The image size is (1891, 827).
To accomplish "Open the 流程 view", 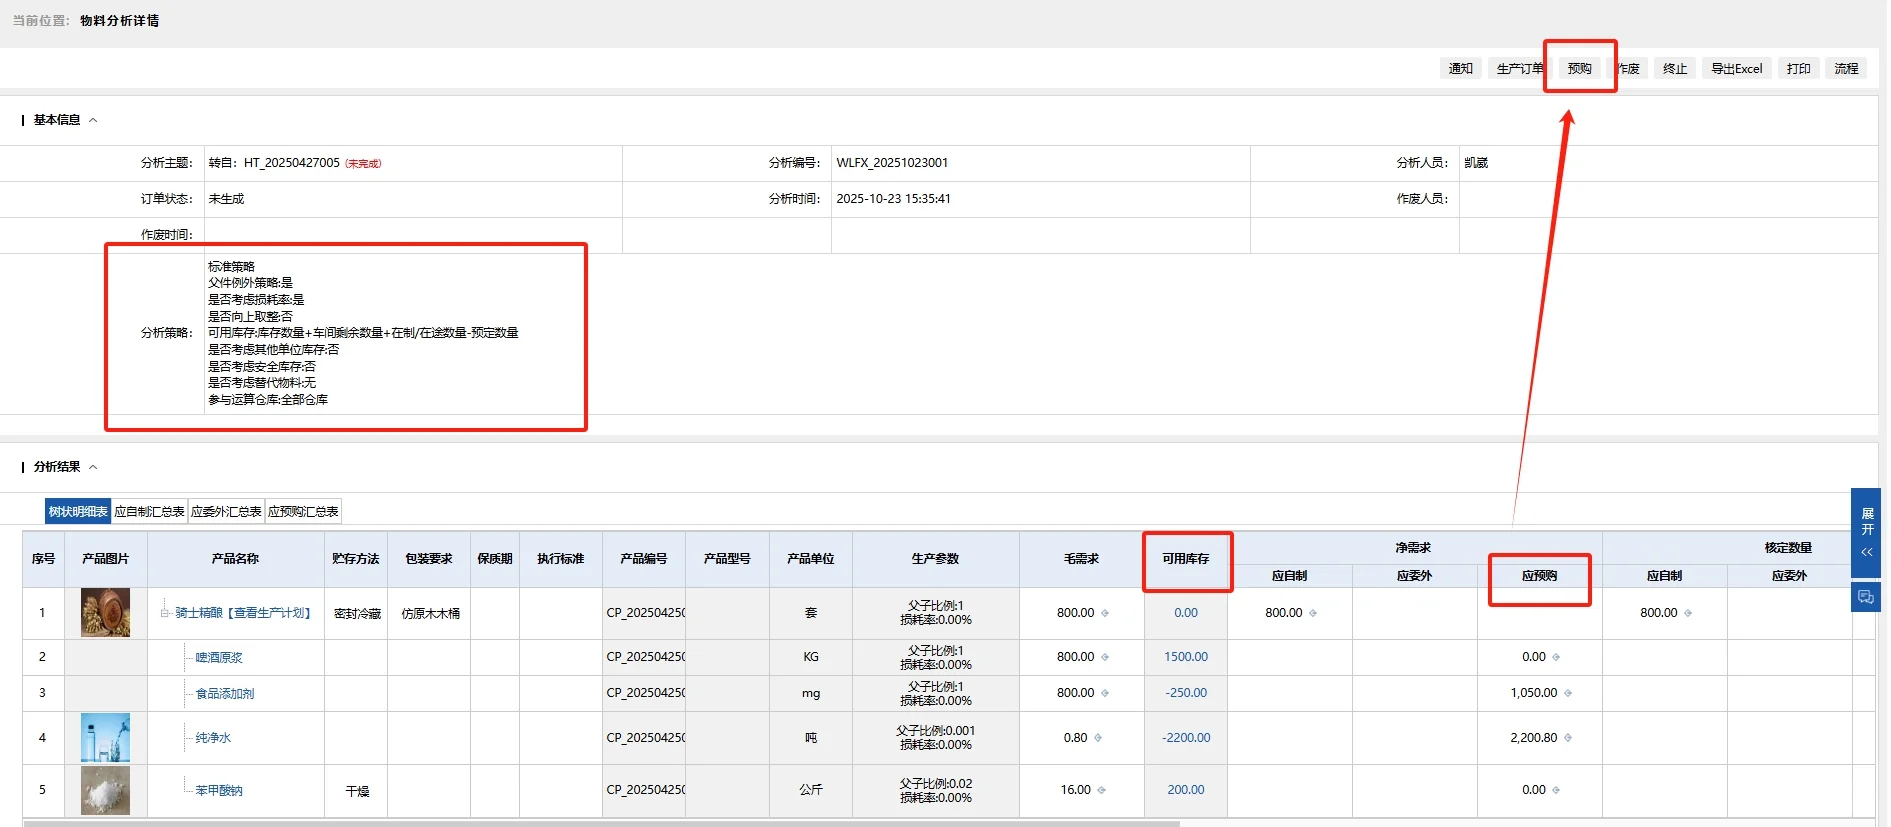I will pos(1846,69).
